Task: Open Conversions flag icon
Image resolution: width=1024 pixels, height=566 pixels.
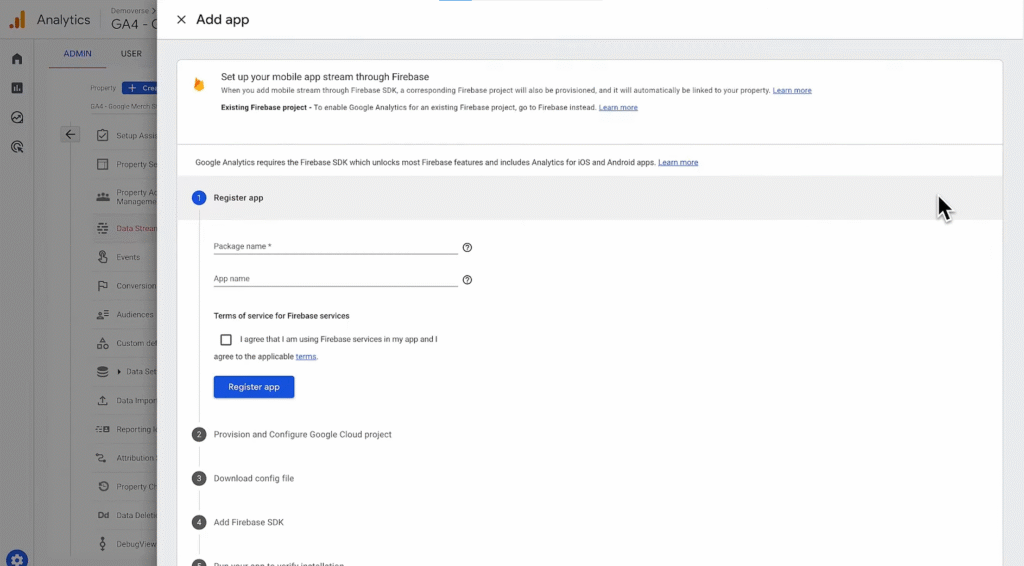Action: point(103,285)
